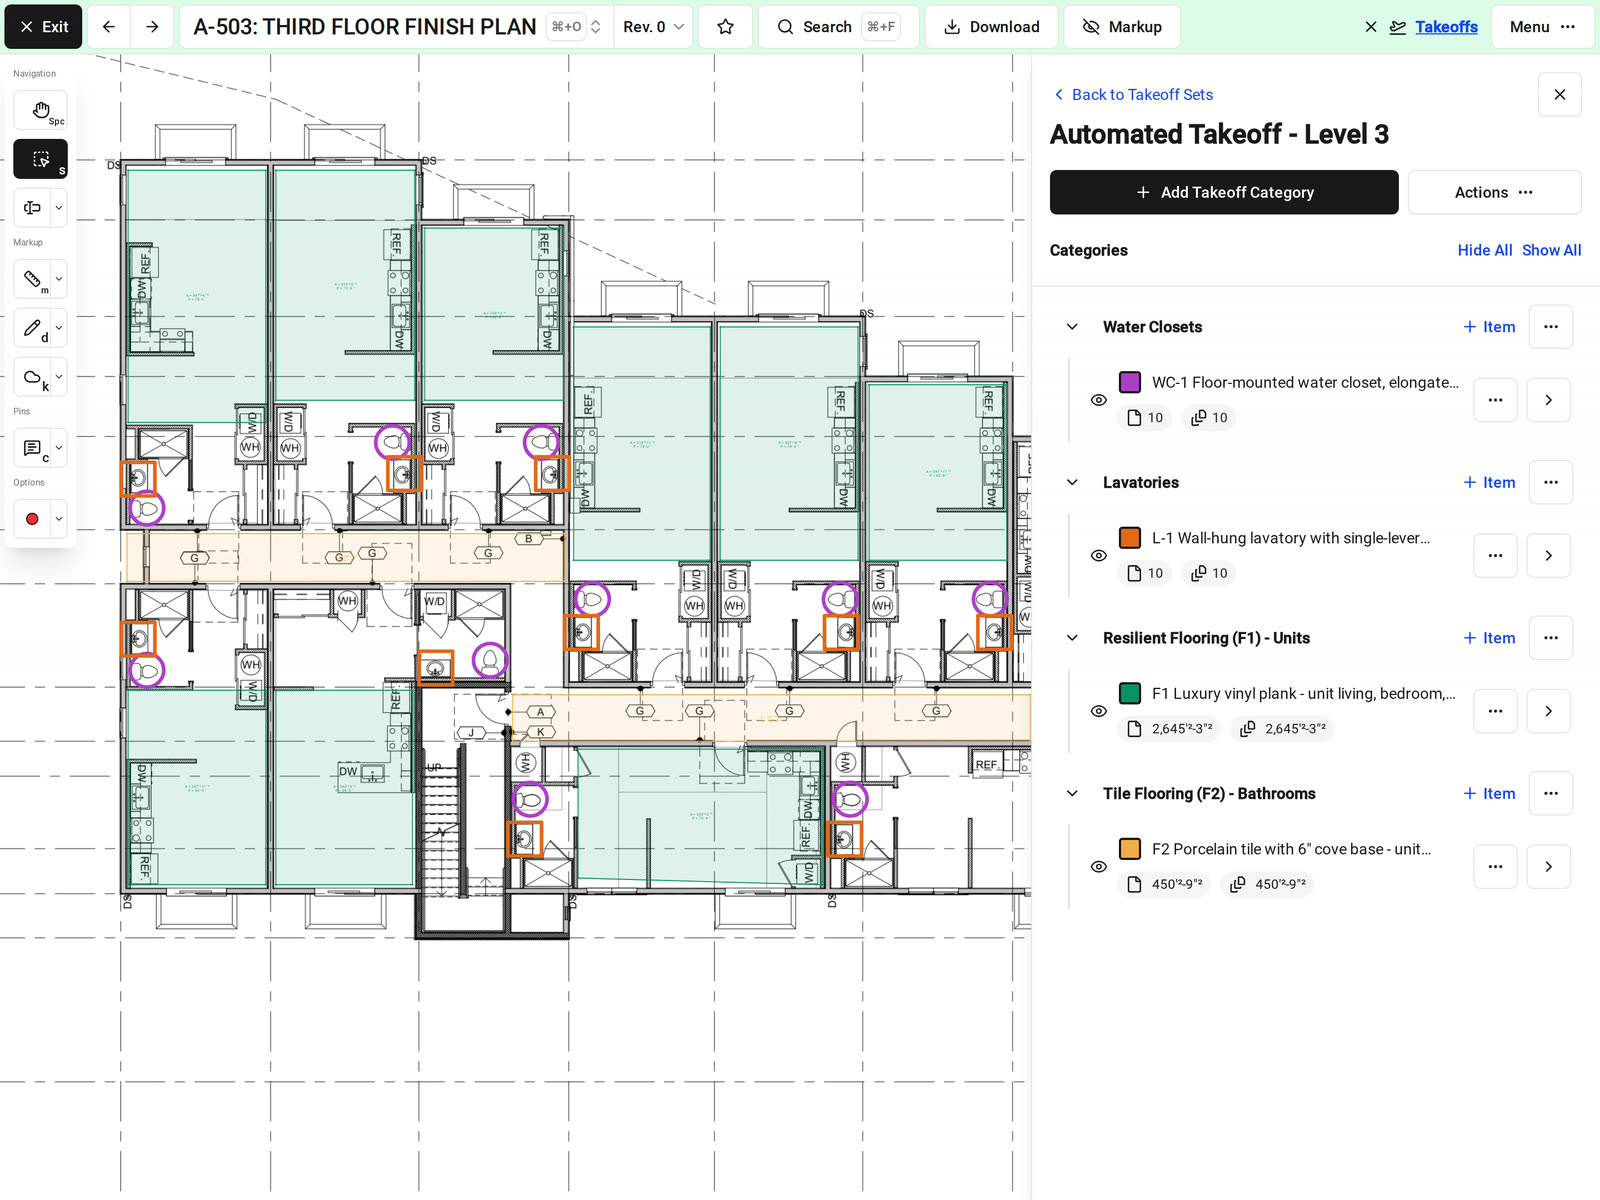Screen dimensions: 1600x1200
Task: Click Add Takeoff Category button
Action: click(1224, 192)
